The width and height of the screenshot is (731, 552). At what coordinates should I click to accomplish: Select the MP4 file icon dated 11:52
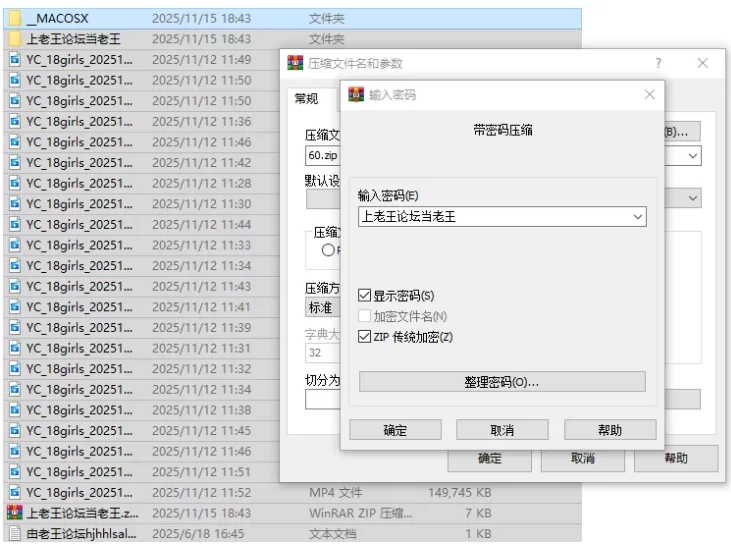click(x=15, y=492)
